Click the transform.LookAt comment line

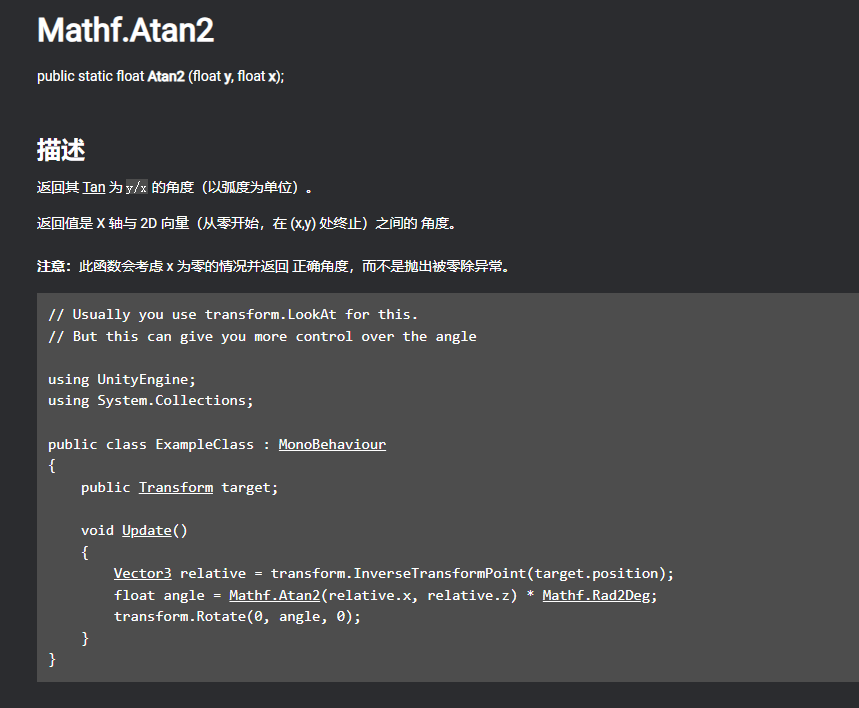pyautogui.click(x=233, y=315)
